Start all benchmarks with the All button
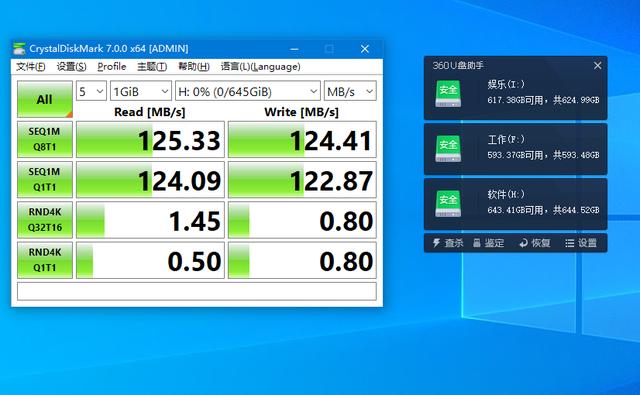Screen dimensions: 640x395 click(45, 99)
